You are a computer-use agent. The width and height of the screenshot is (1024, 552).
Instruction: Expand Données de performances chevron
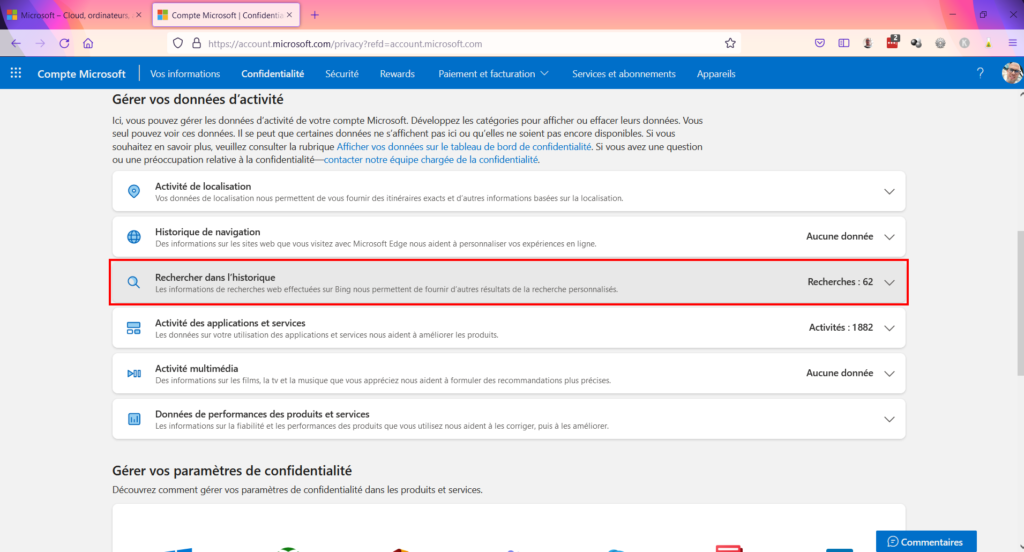[889, 419]
